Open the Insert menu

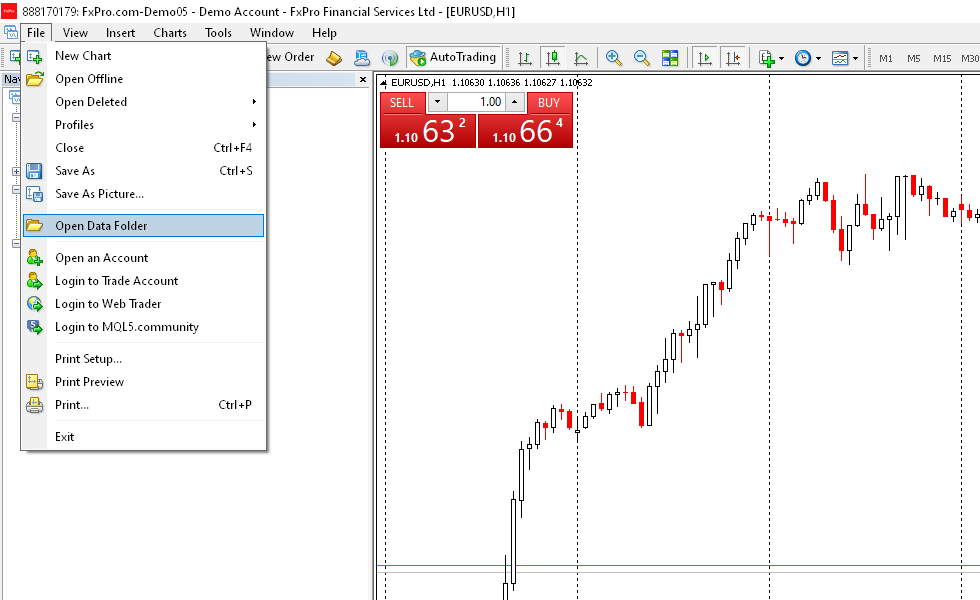click(120, 33)
